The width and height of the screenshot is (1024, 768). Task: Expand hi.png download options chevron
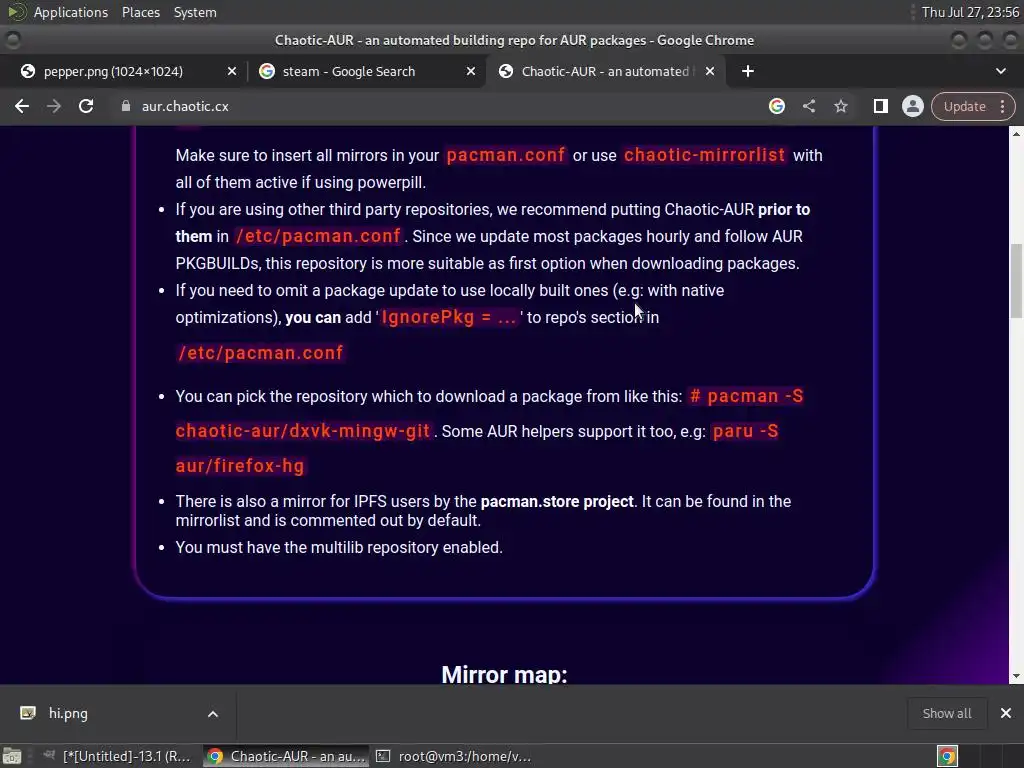(x=213, y=714)
